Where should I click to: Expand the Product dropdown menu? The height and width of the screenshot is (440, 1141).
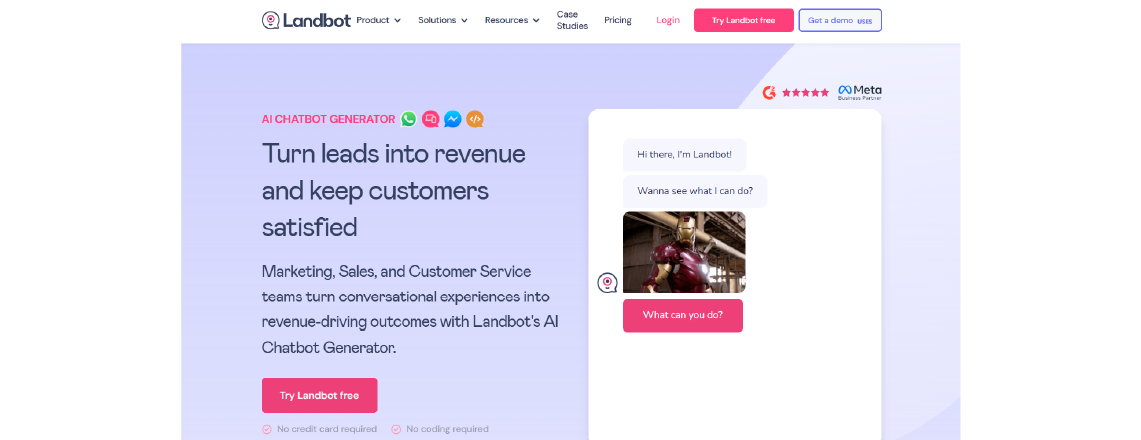(378, 20)
